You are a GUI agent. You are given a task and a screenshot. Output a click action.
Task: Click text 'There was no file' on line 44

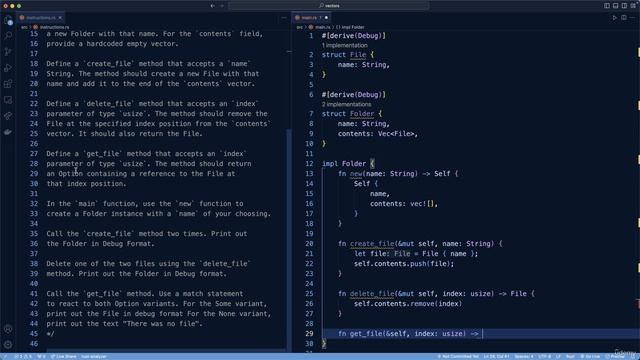point(162,324)
